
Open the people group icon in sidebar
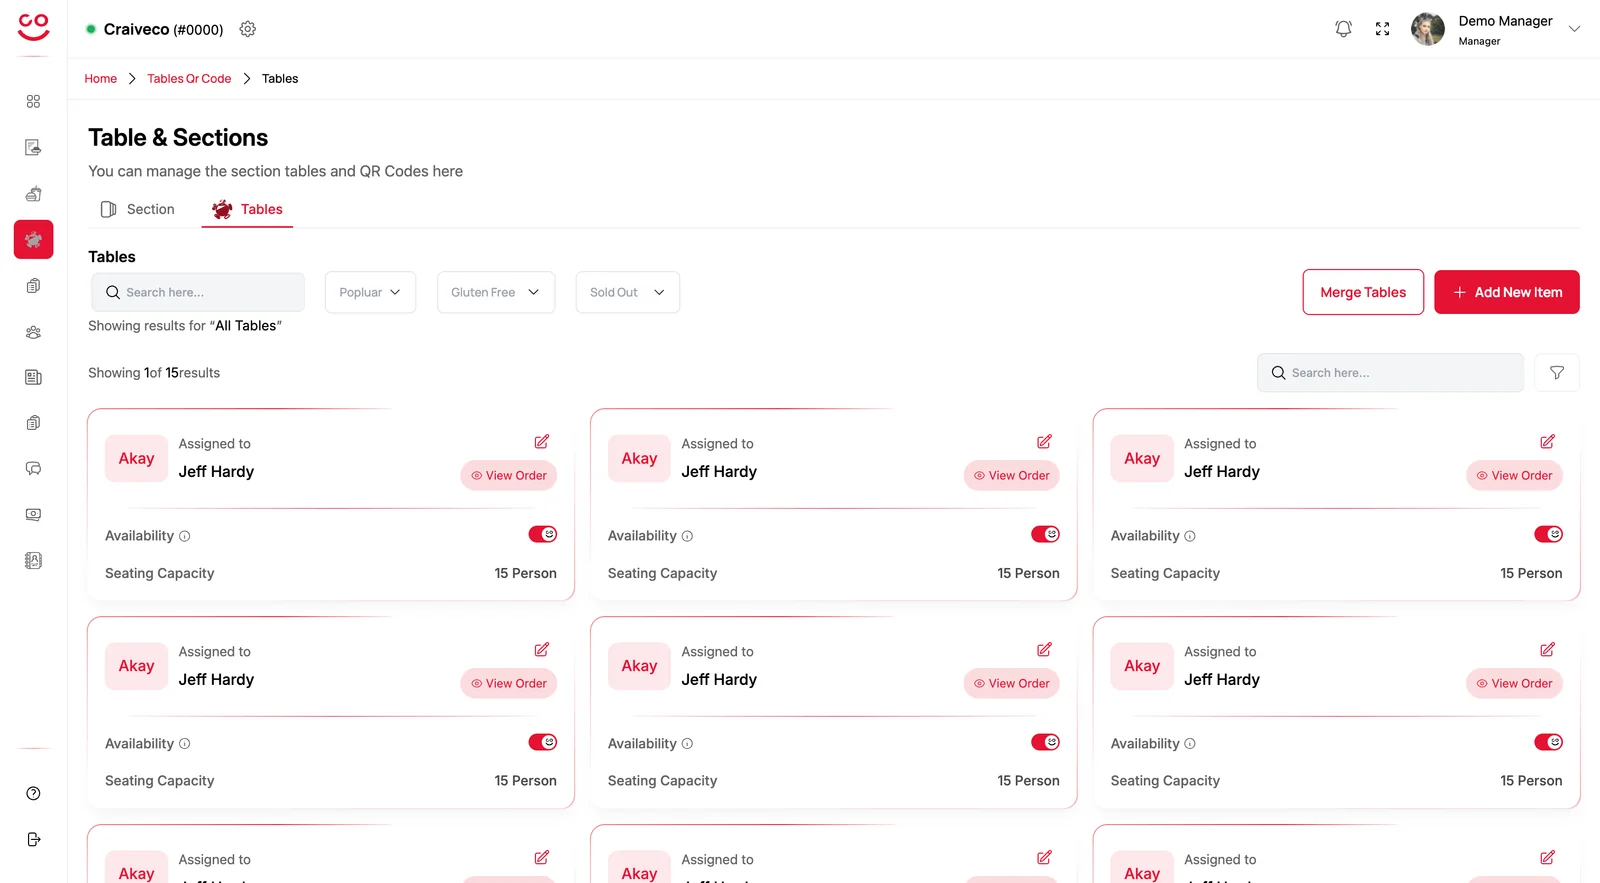(x=33, y=332)
